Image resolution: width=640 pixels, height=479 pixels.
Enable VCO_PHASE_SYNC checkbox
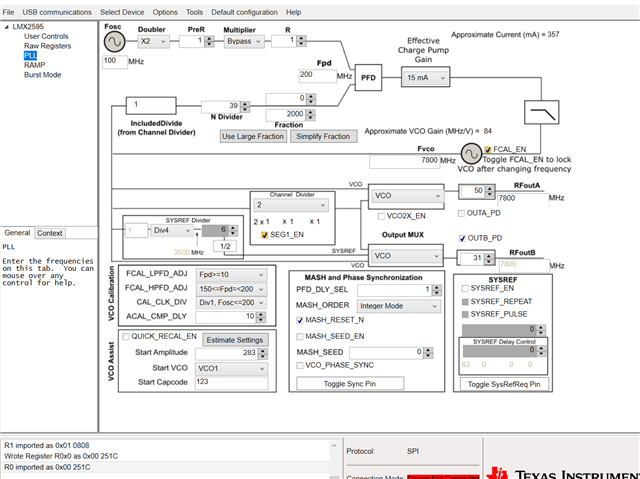(x=300, y=365)
